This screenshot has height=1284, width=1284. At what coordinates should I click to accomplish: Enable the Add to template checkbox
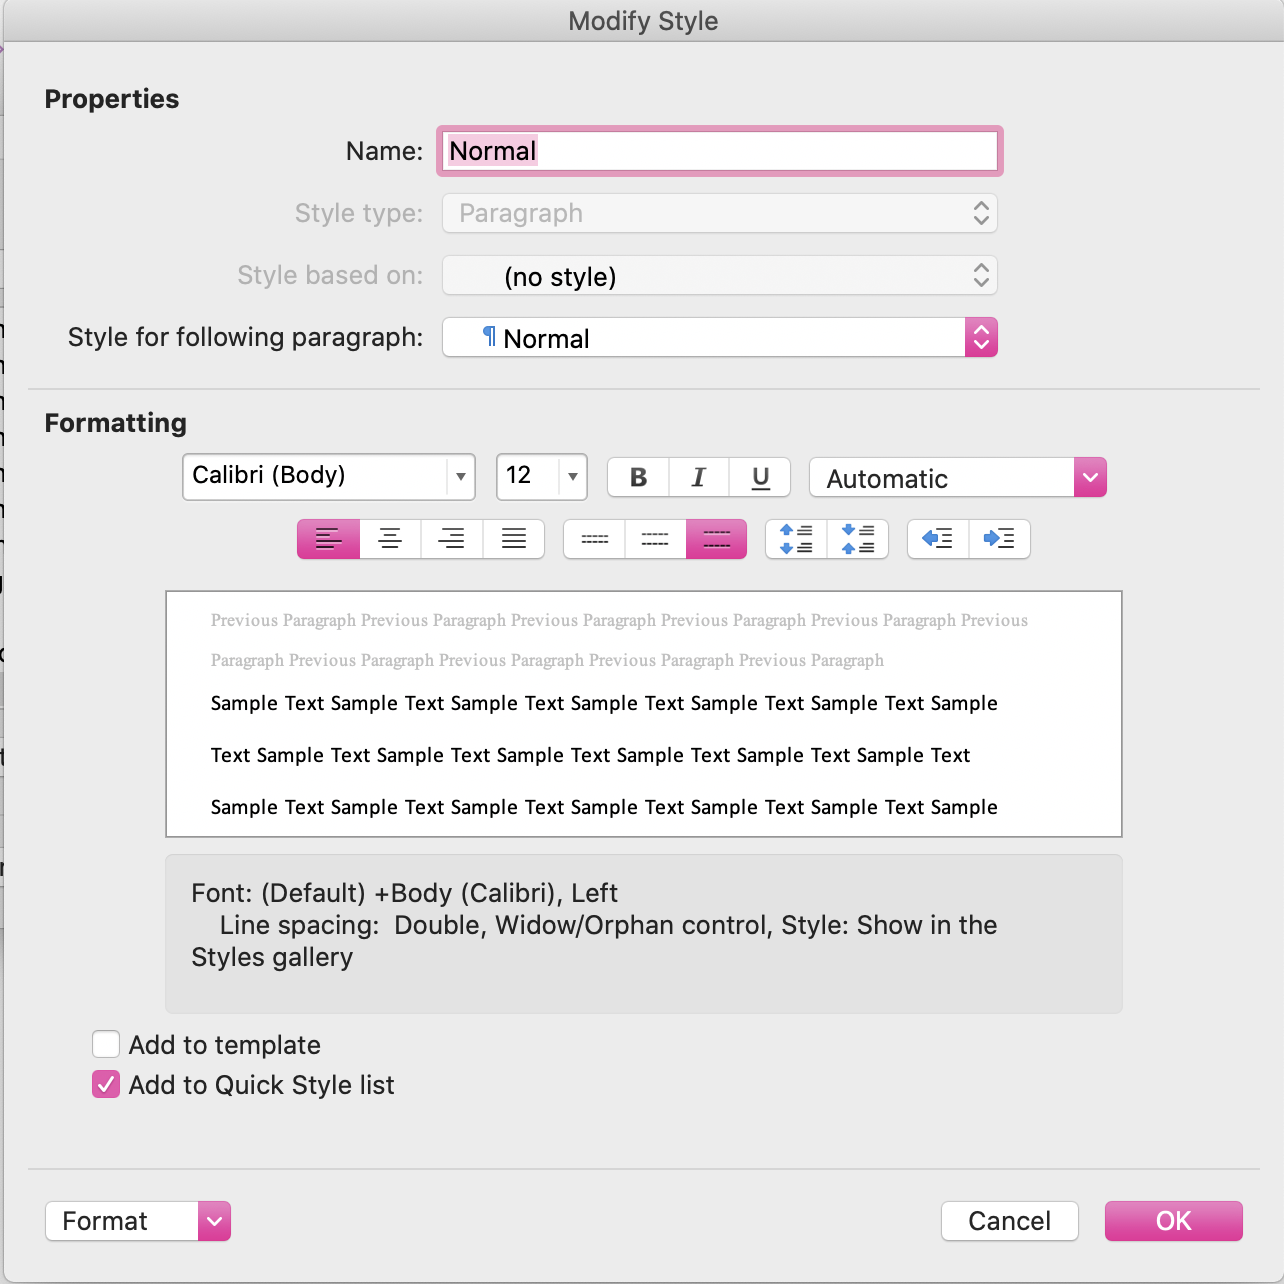pos(106,1045)
